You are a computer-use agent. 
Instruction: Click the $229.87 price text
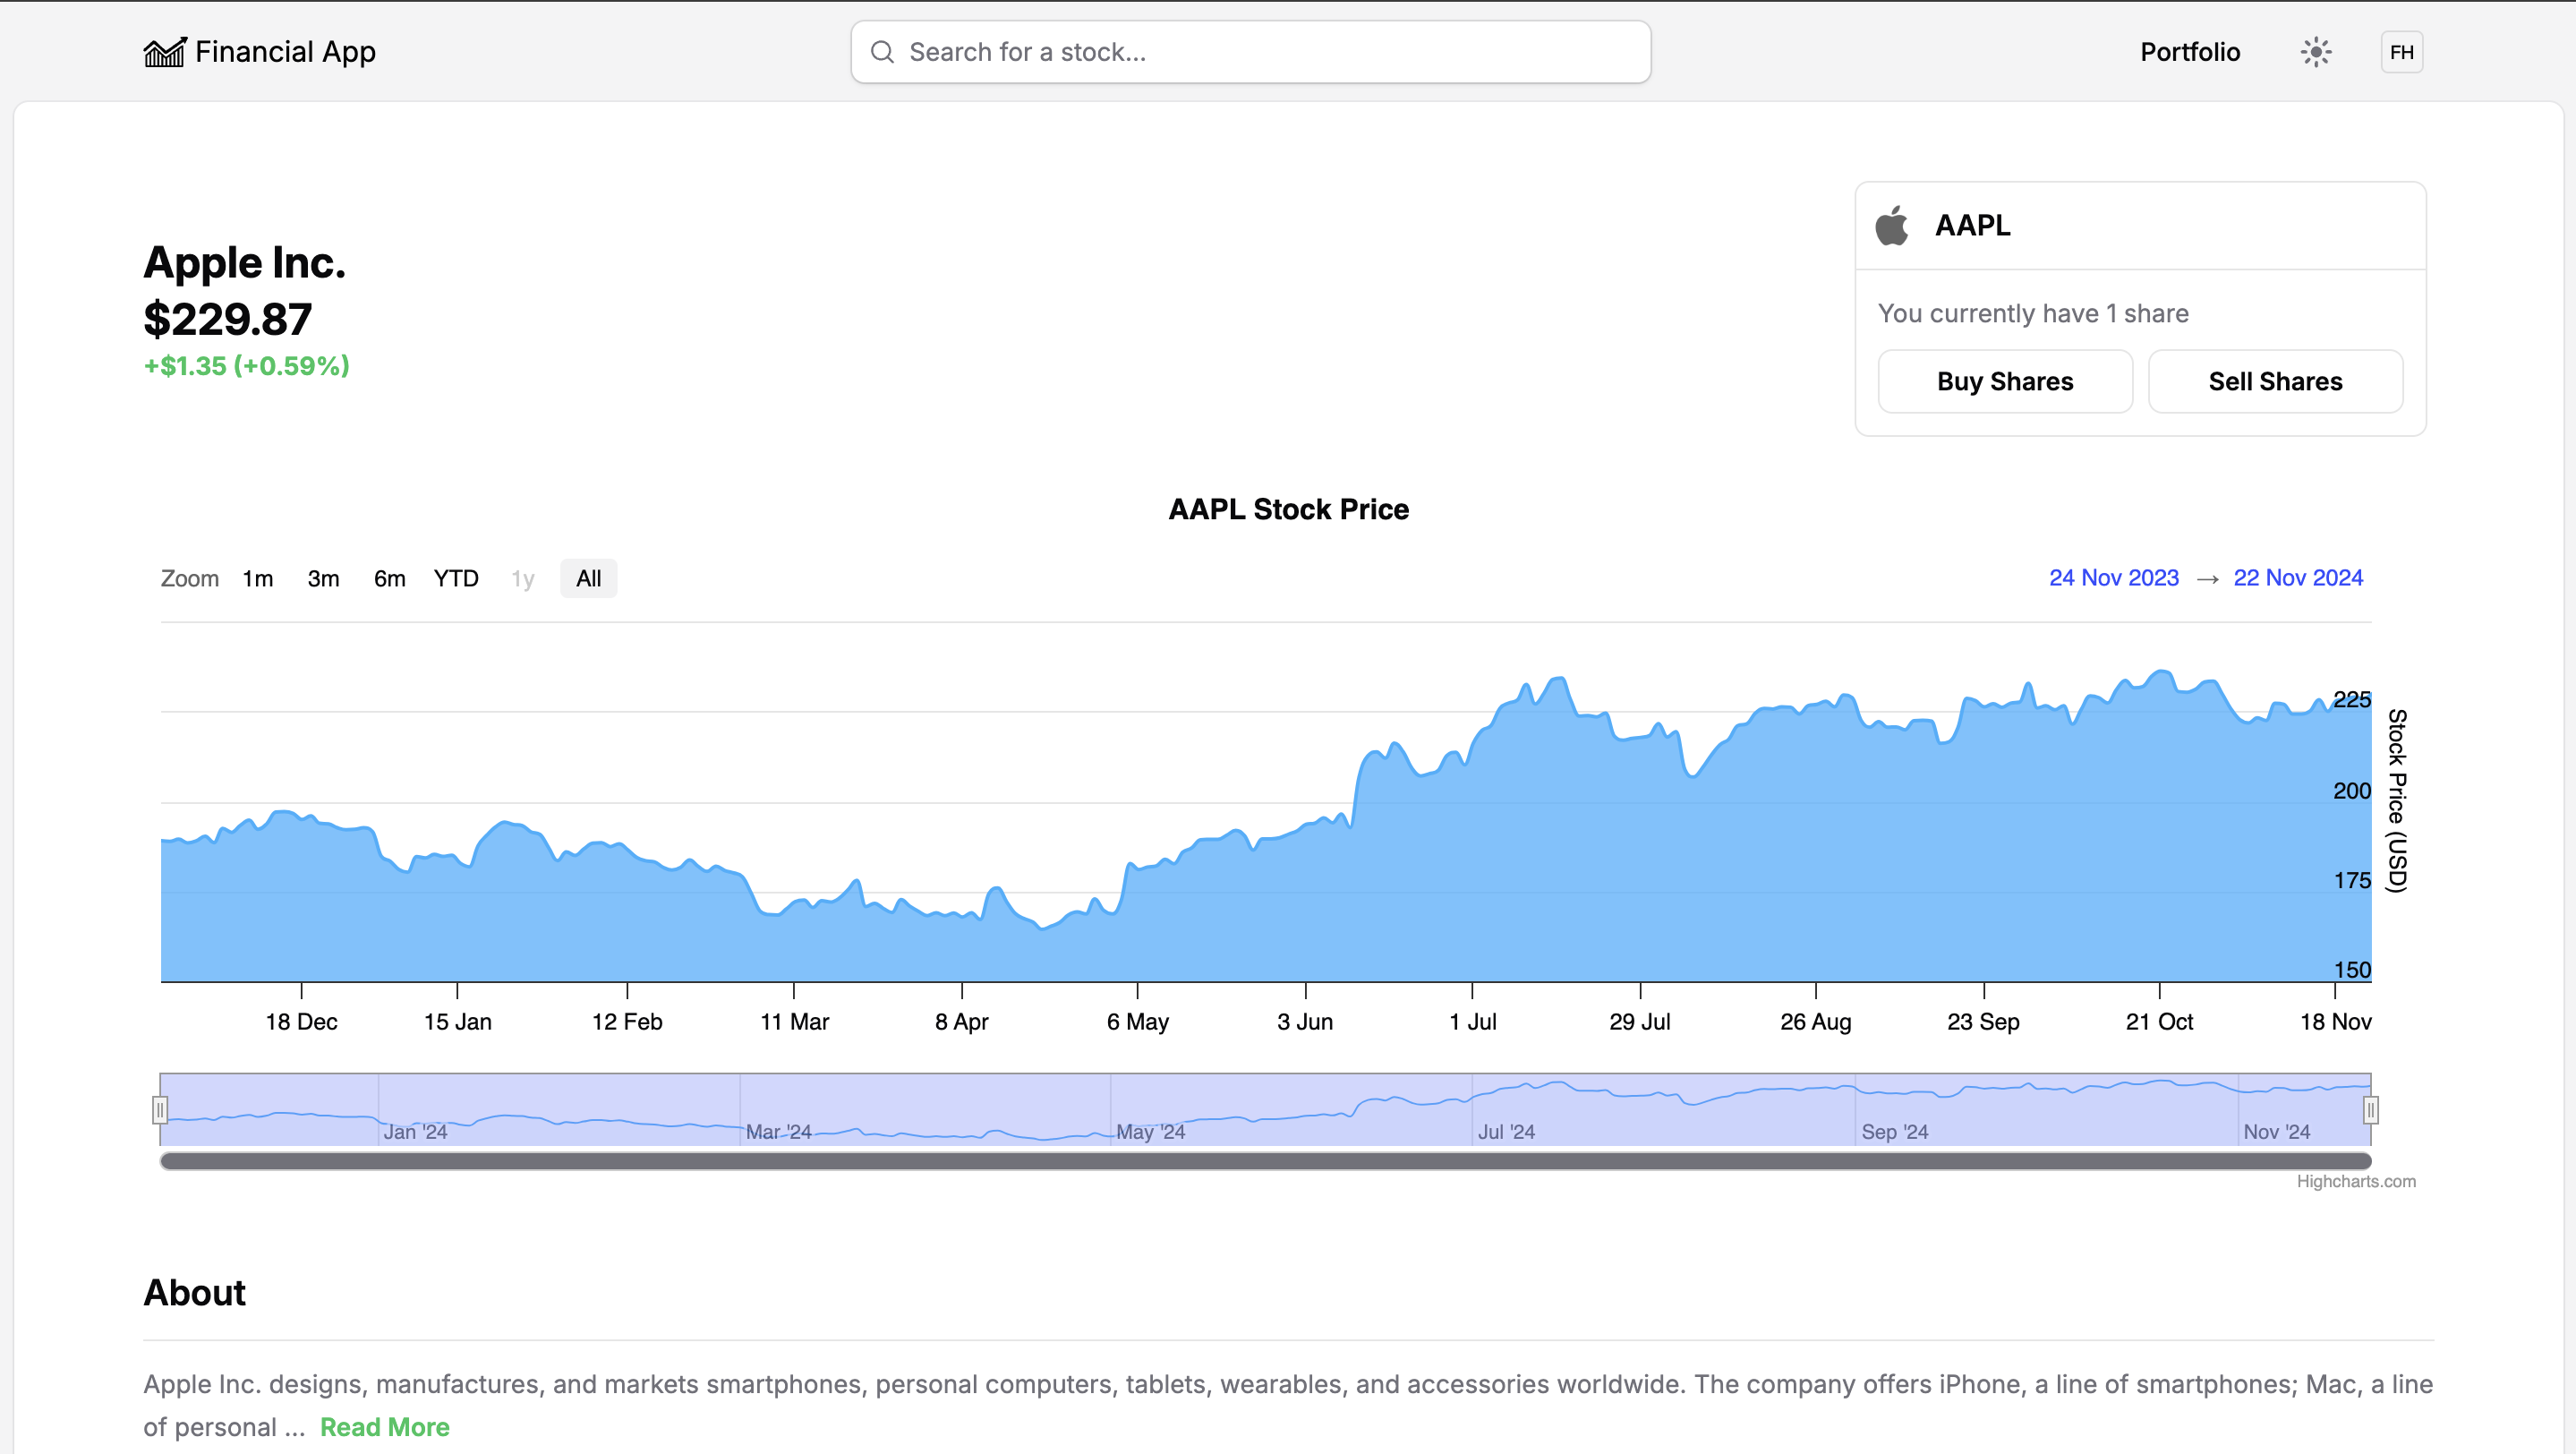(x=228, y=319)
